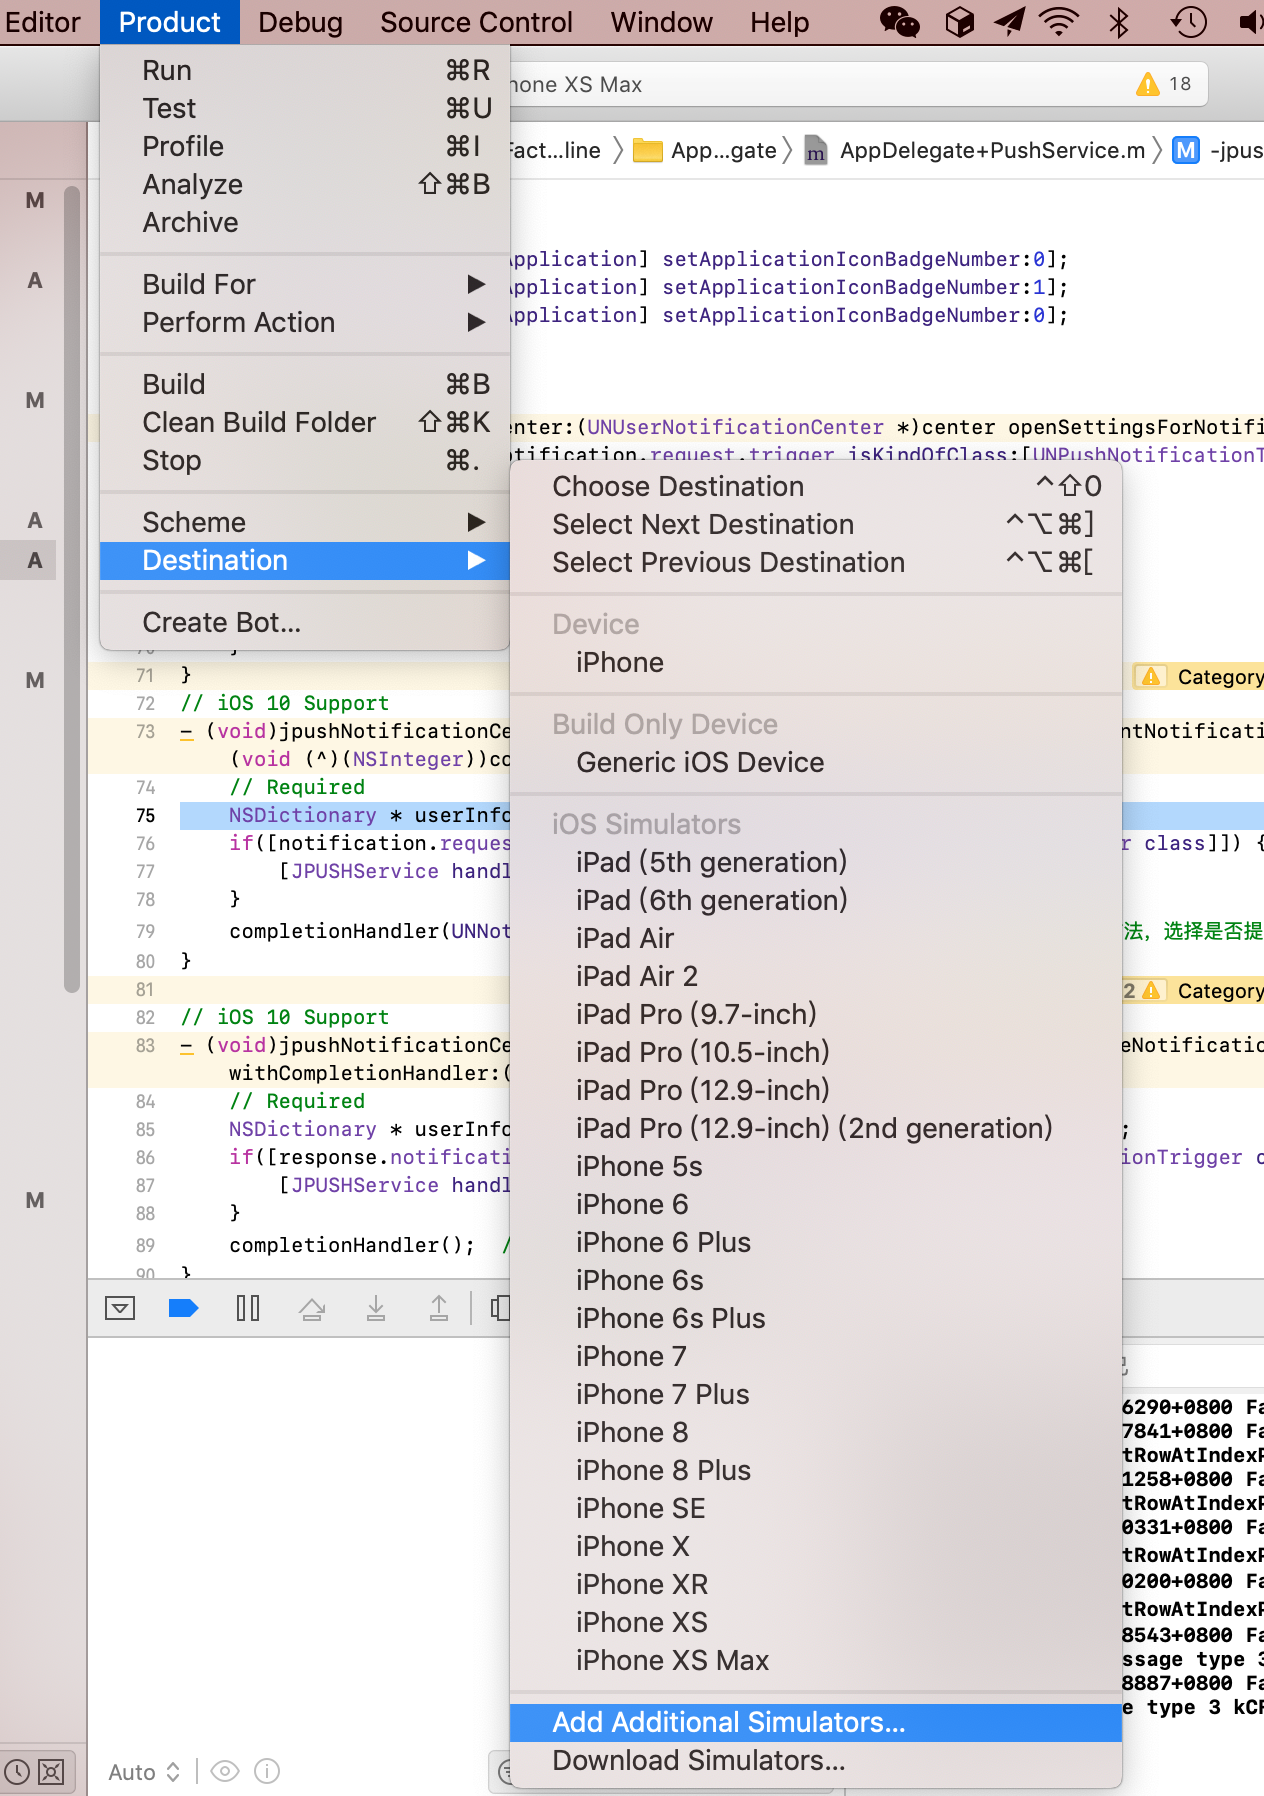Choose Run from the Product menu
Image resolution: width=1264 pixels, height=1796 pixels.
pyautogui.click(x=305, y=70)
